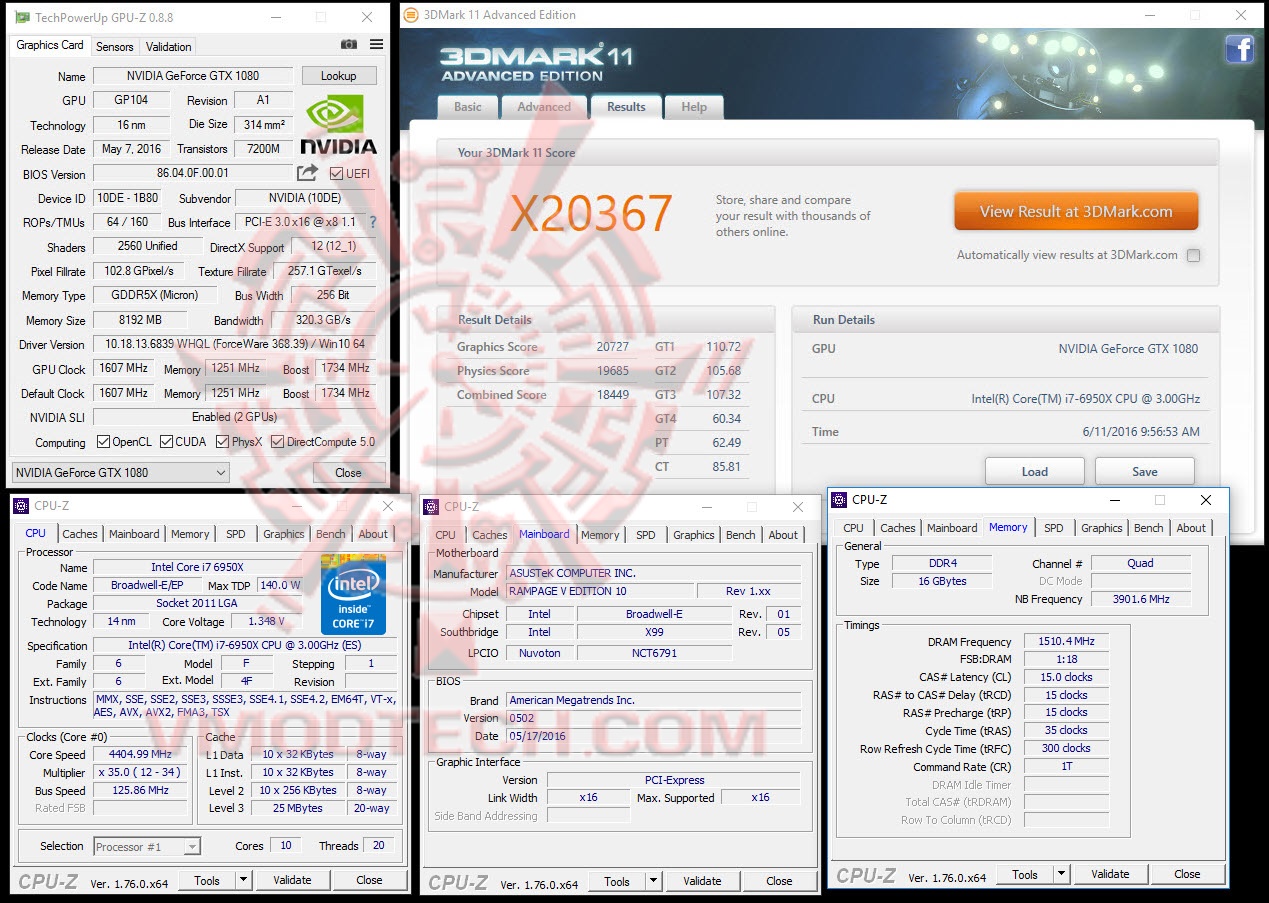Click Validate in CPU-Z CPU window
This screenshot has width=1269, height=903.
tap(292, 880)
